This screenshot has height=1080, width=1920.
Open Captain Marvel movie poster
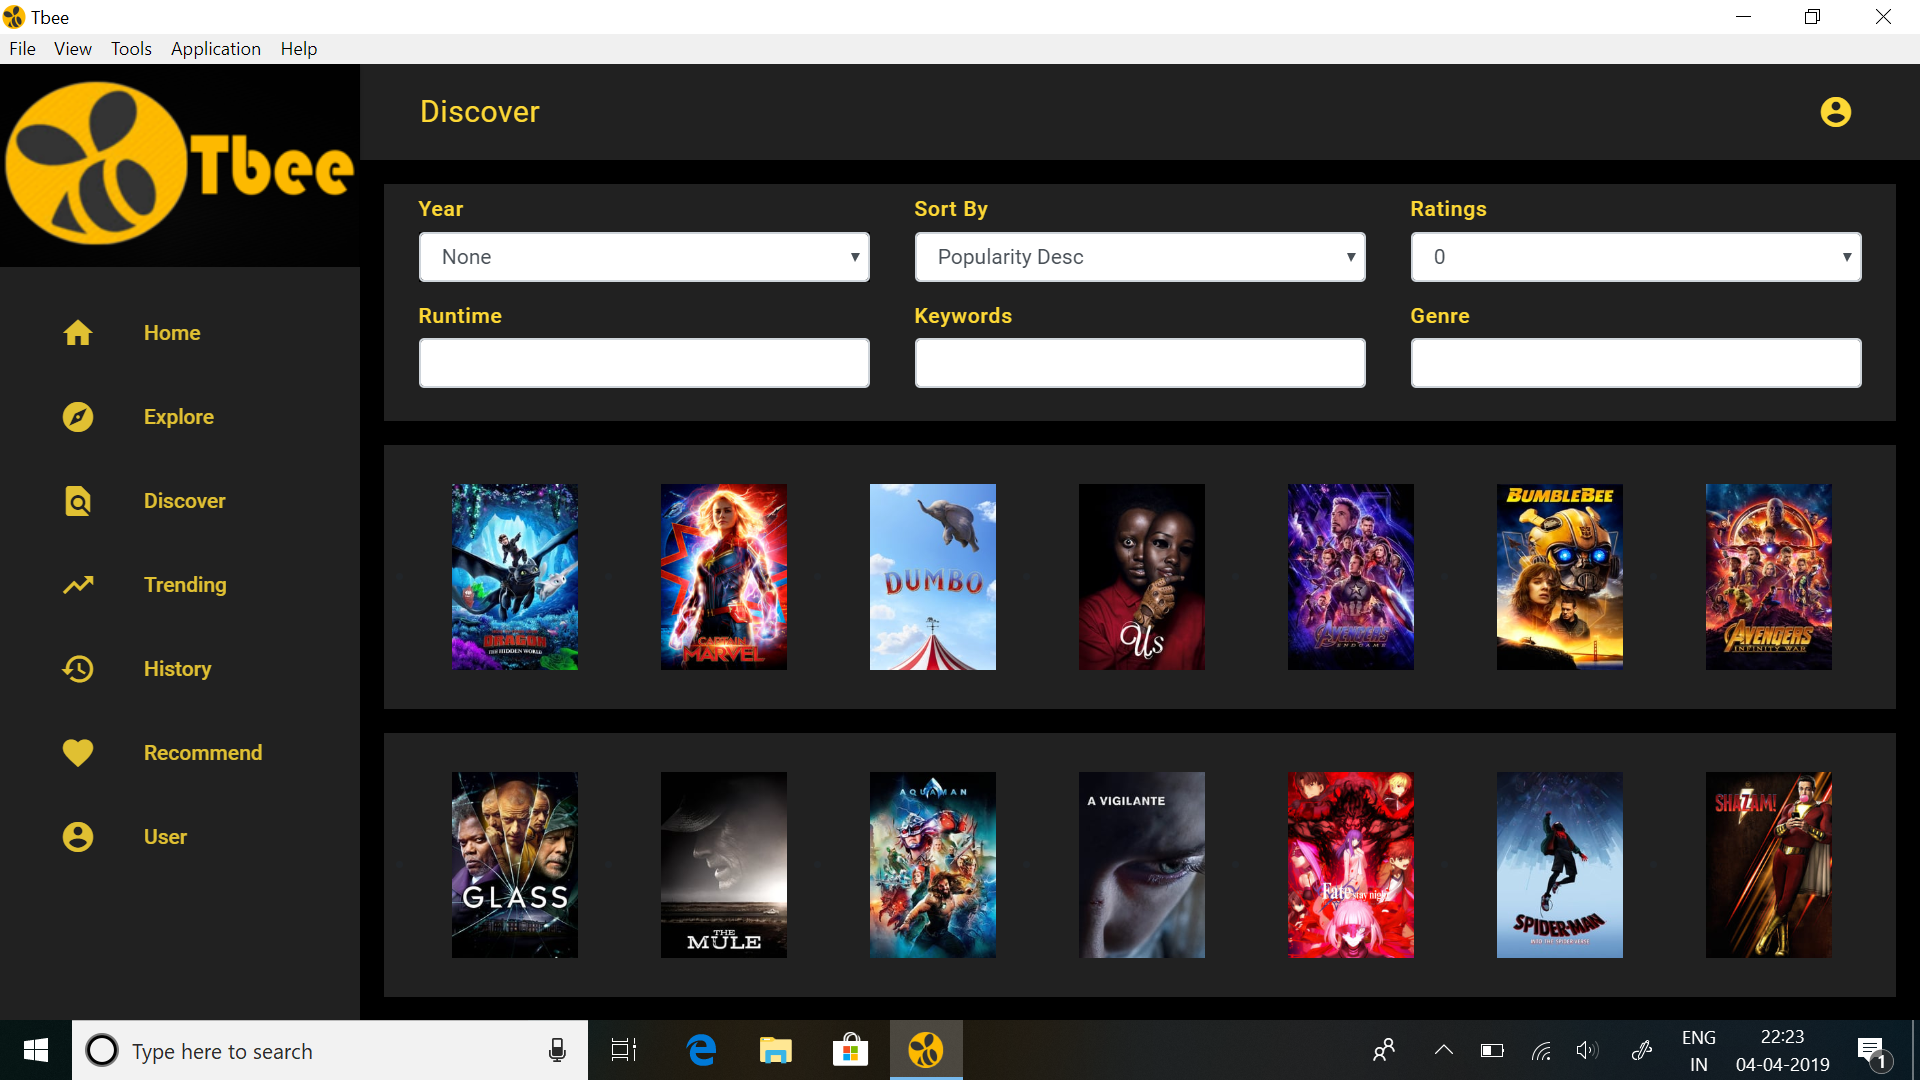[x=723, y=577]
